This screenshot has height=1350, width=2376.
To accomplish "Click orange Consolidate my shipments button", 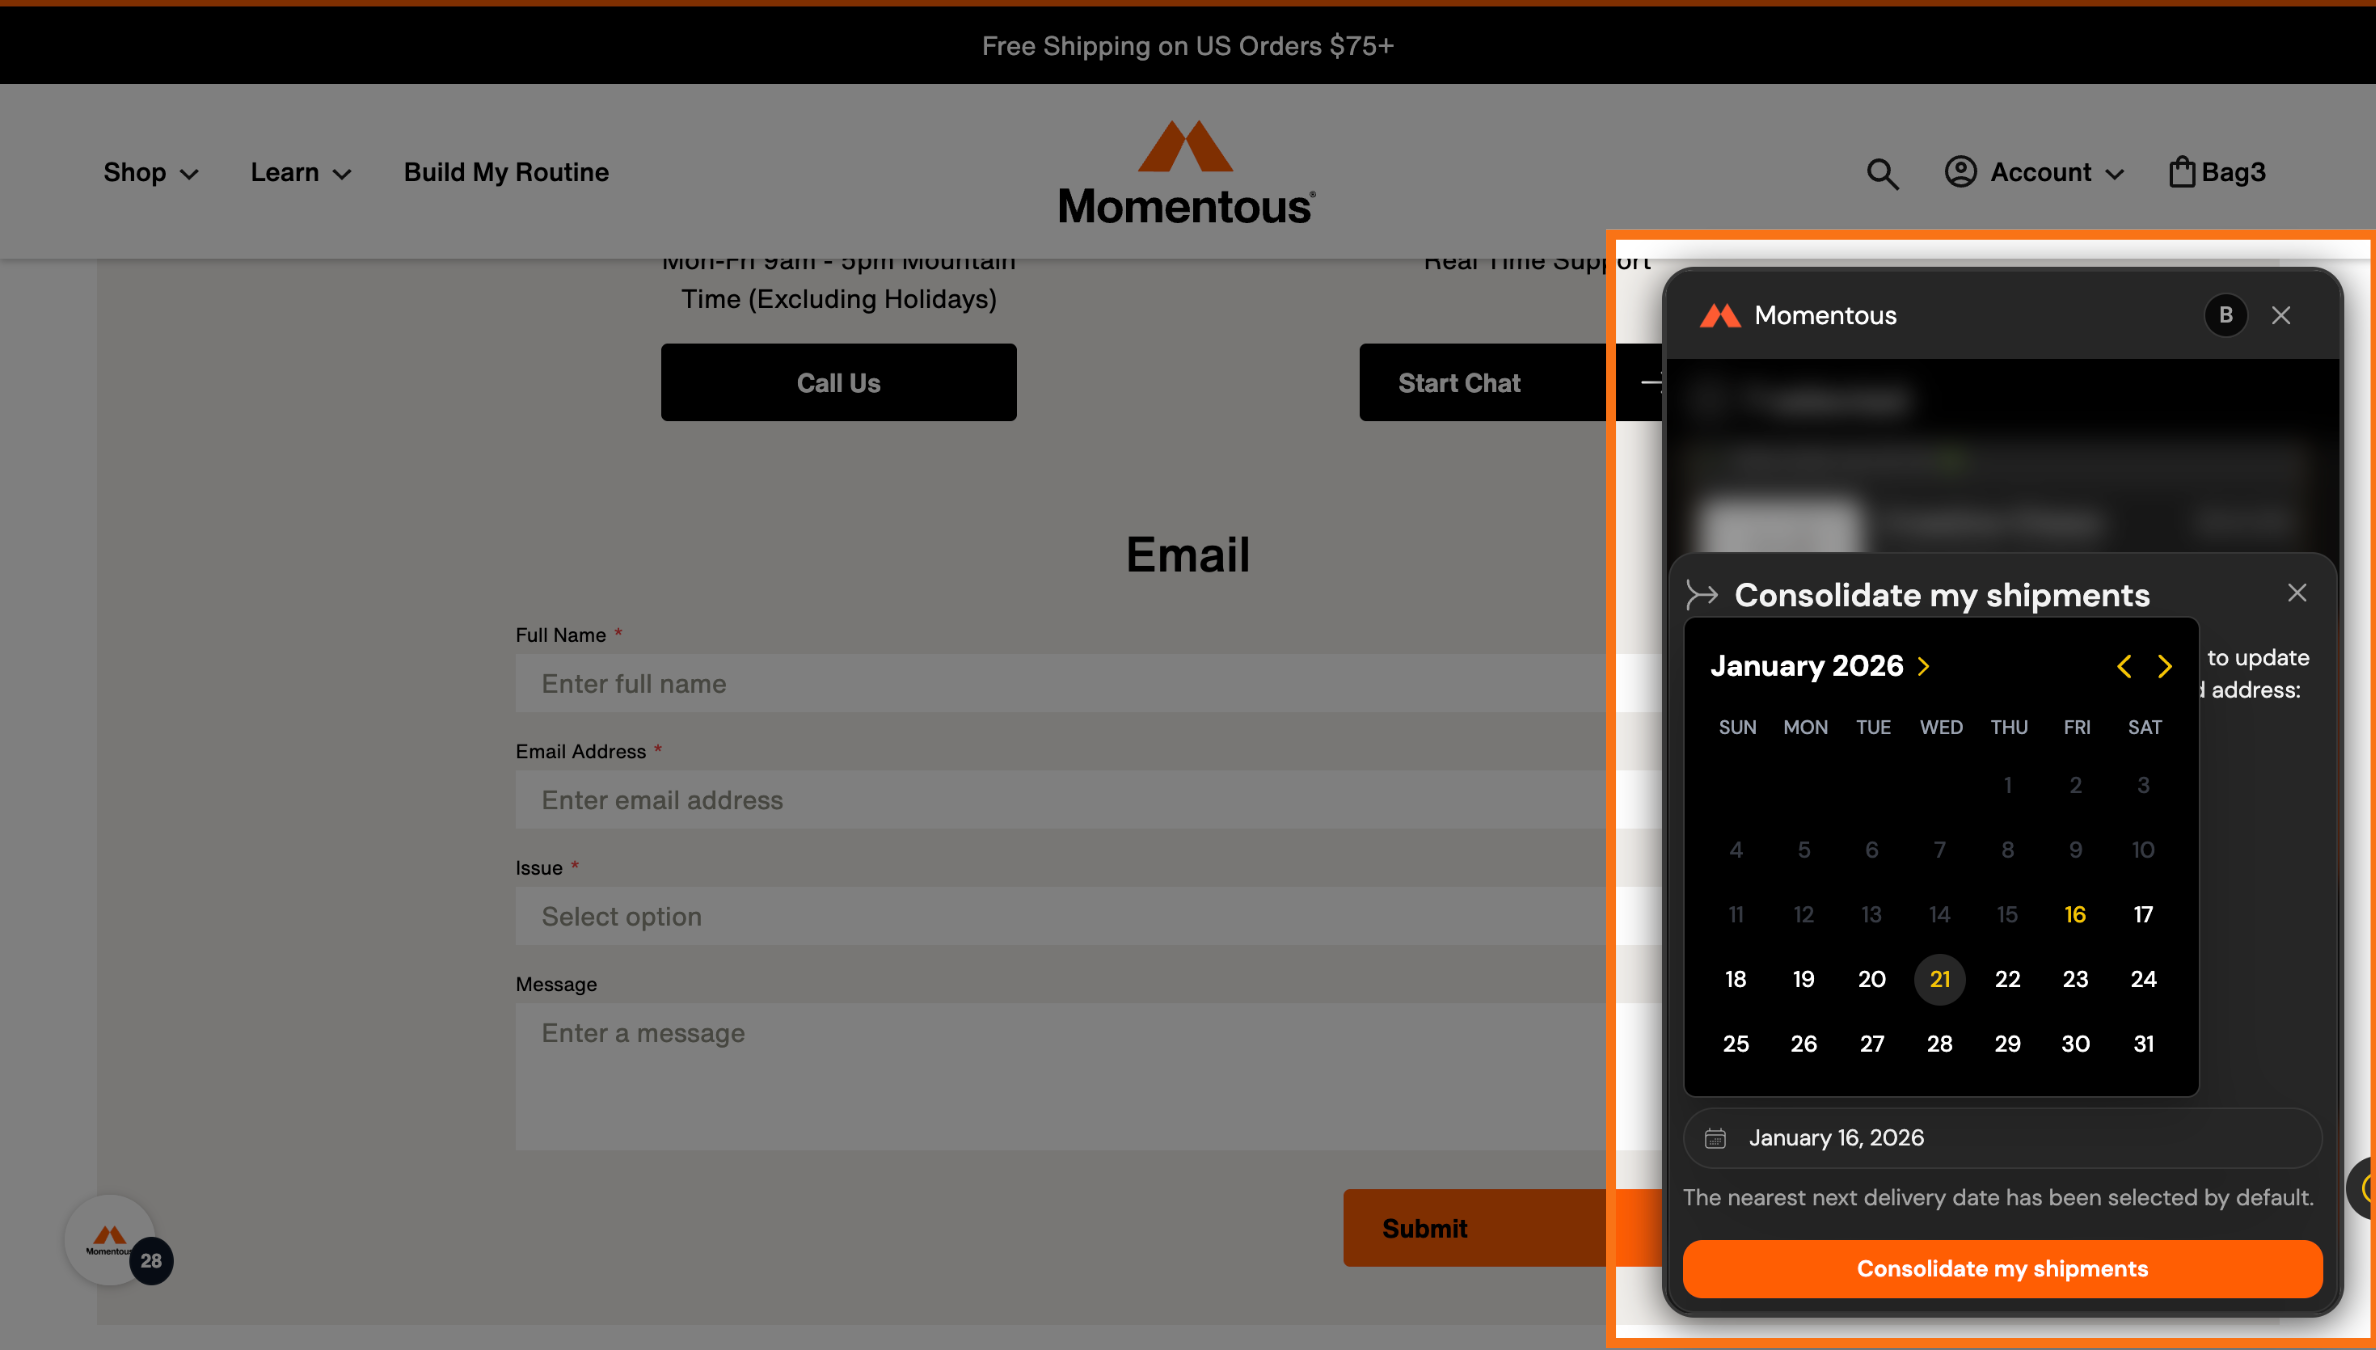I will (x=2002, y=1268).
